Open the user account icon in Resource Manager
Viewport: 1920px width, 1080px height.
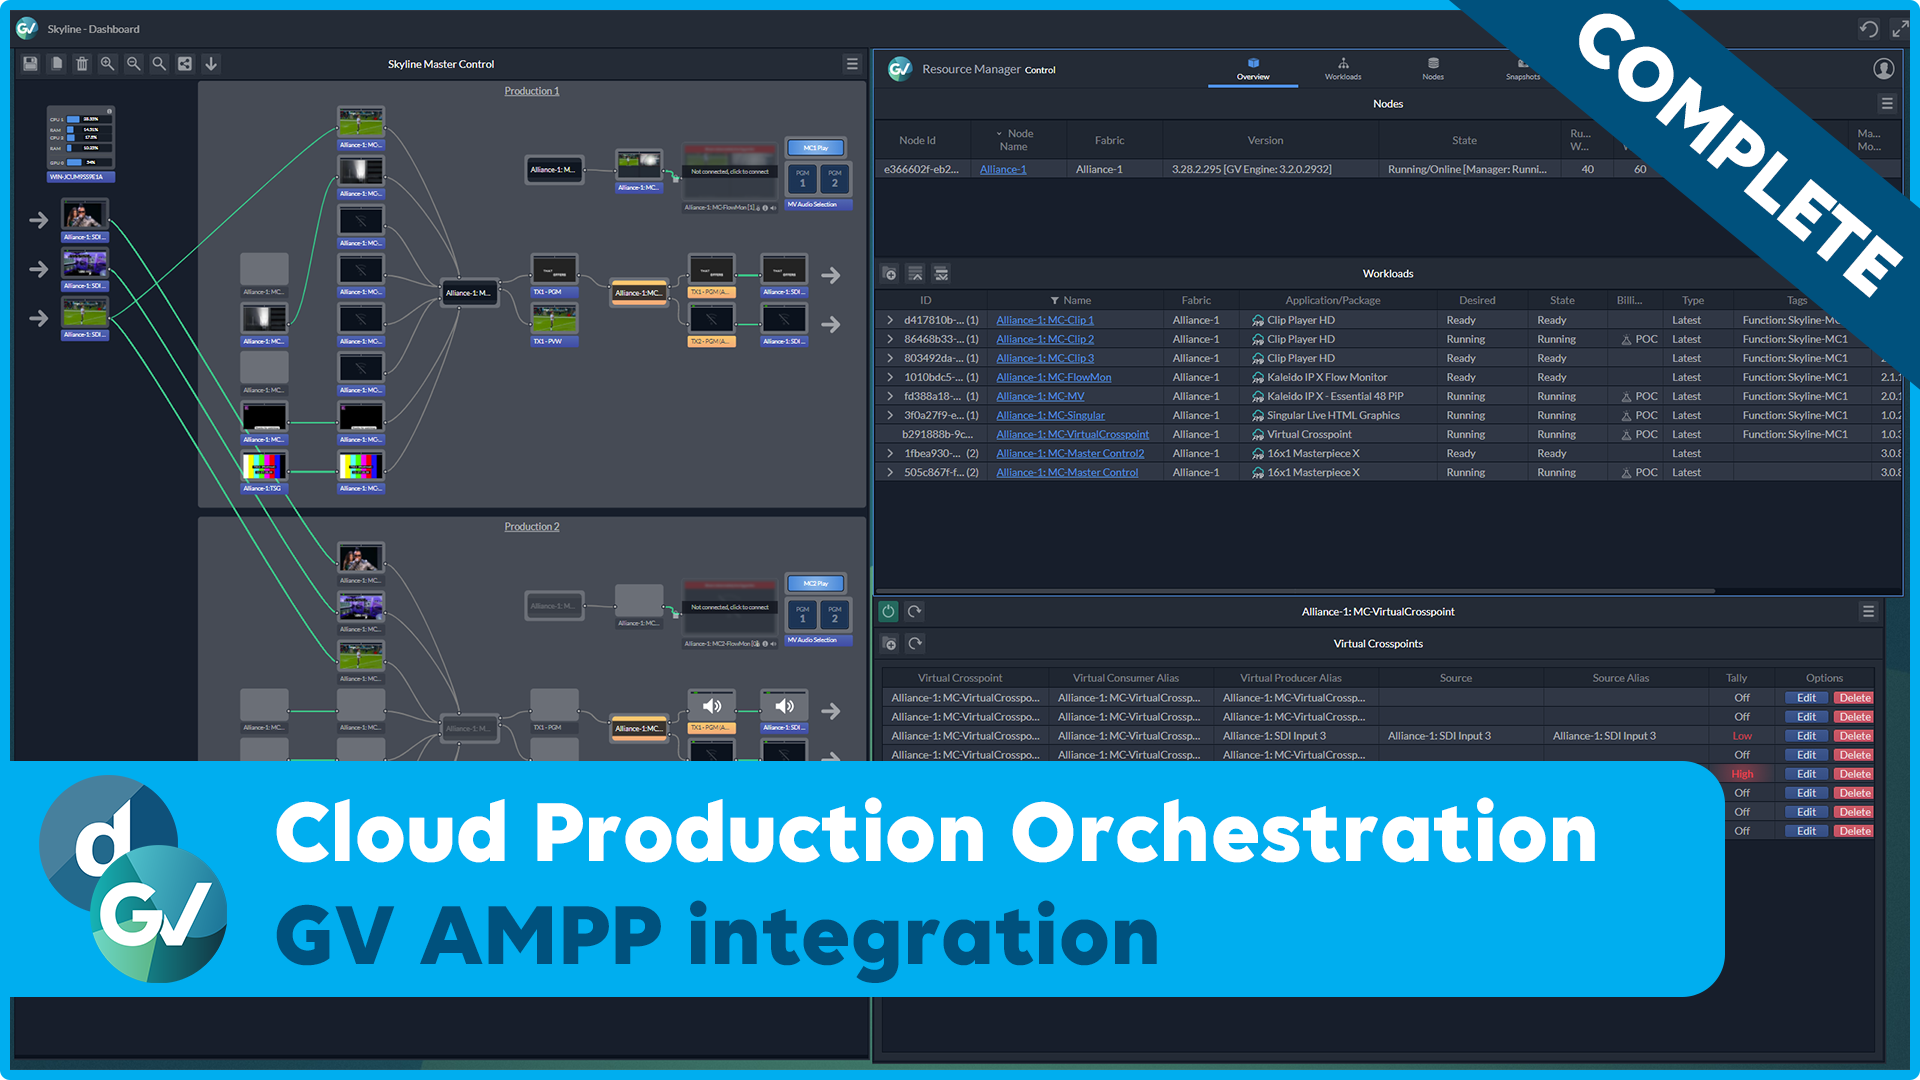tap(1884, 68)
